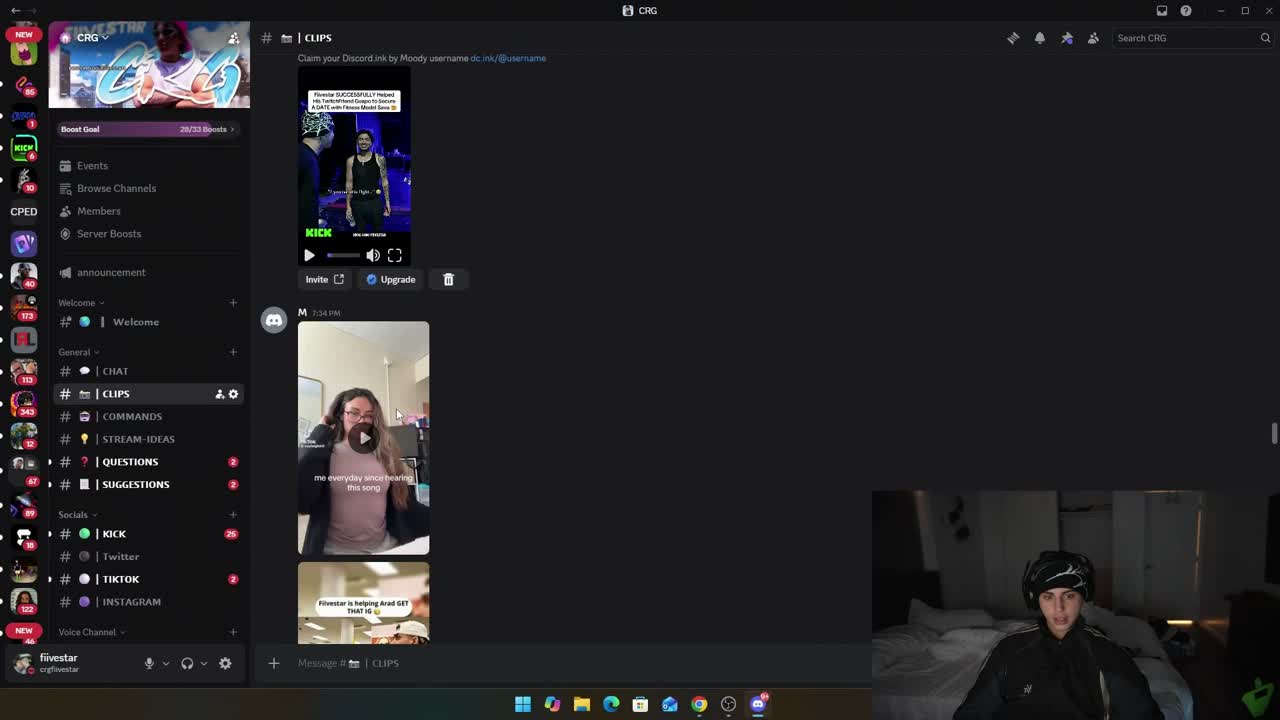Open the Members list page

[149, 211]
